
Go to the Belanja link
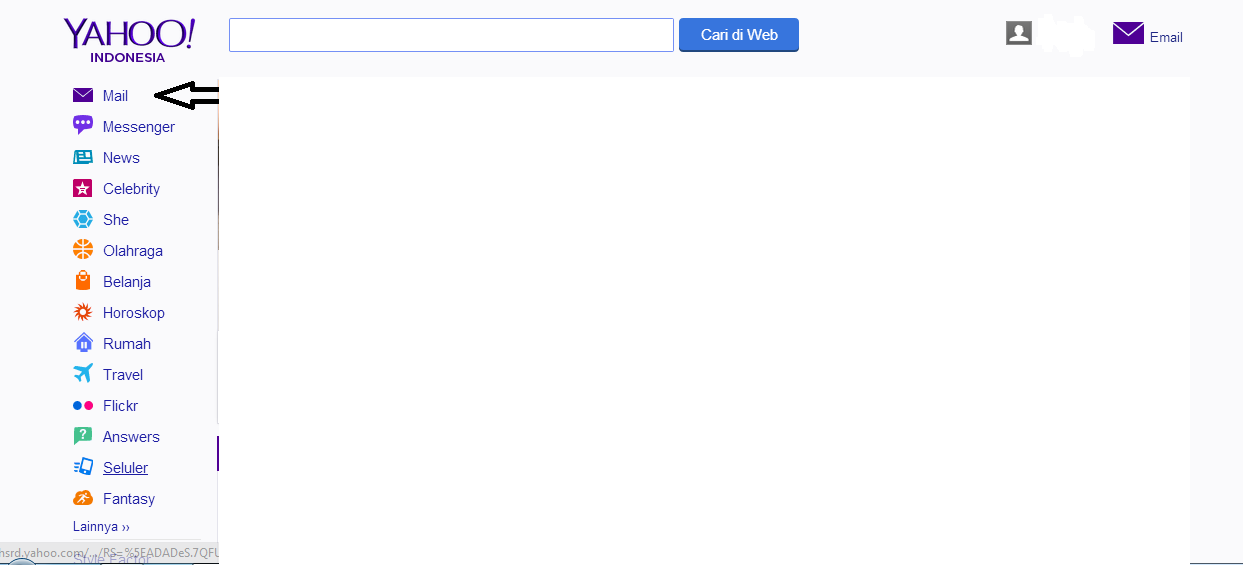click(x=127, y=282)
